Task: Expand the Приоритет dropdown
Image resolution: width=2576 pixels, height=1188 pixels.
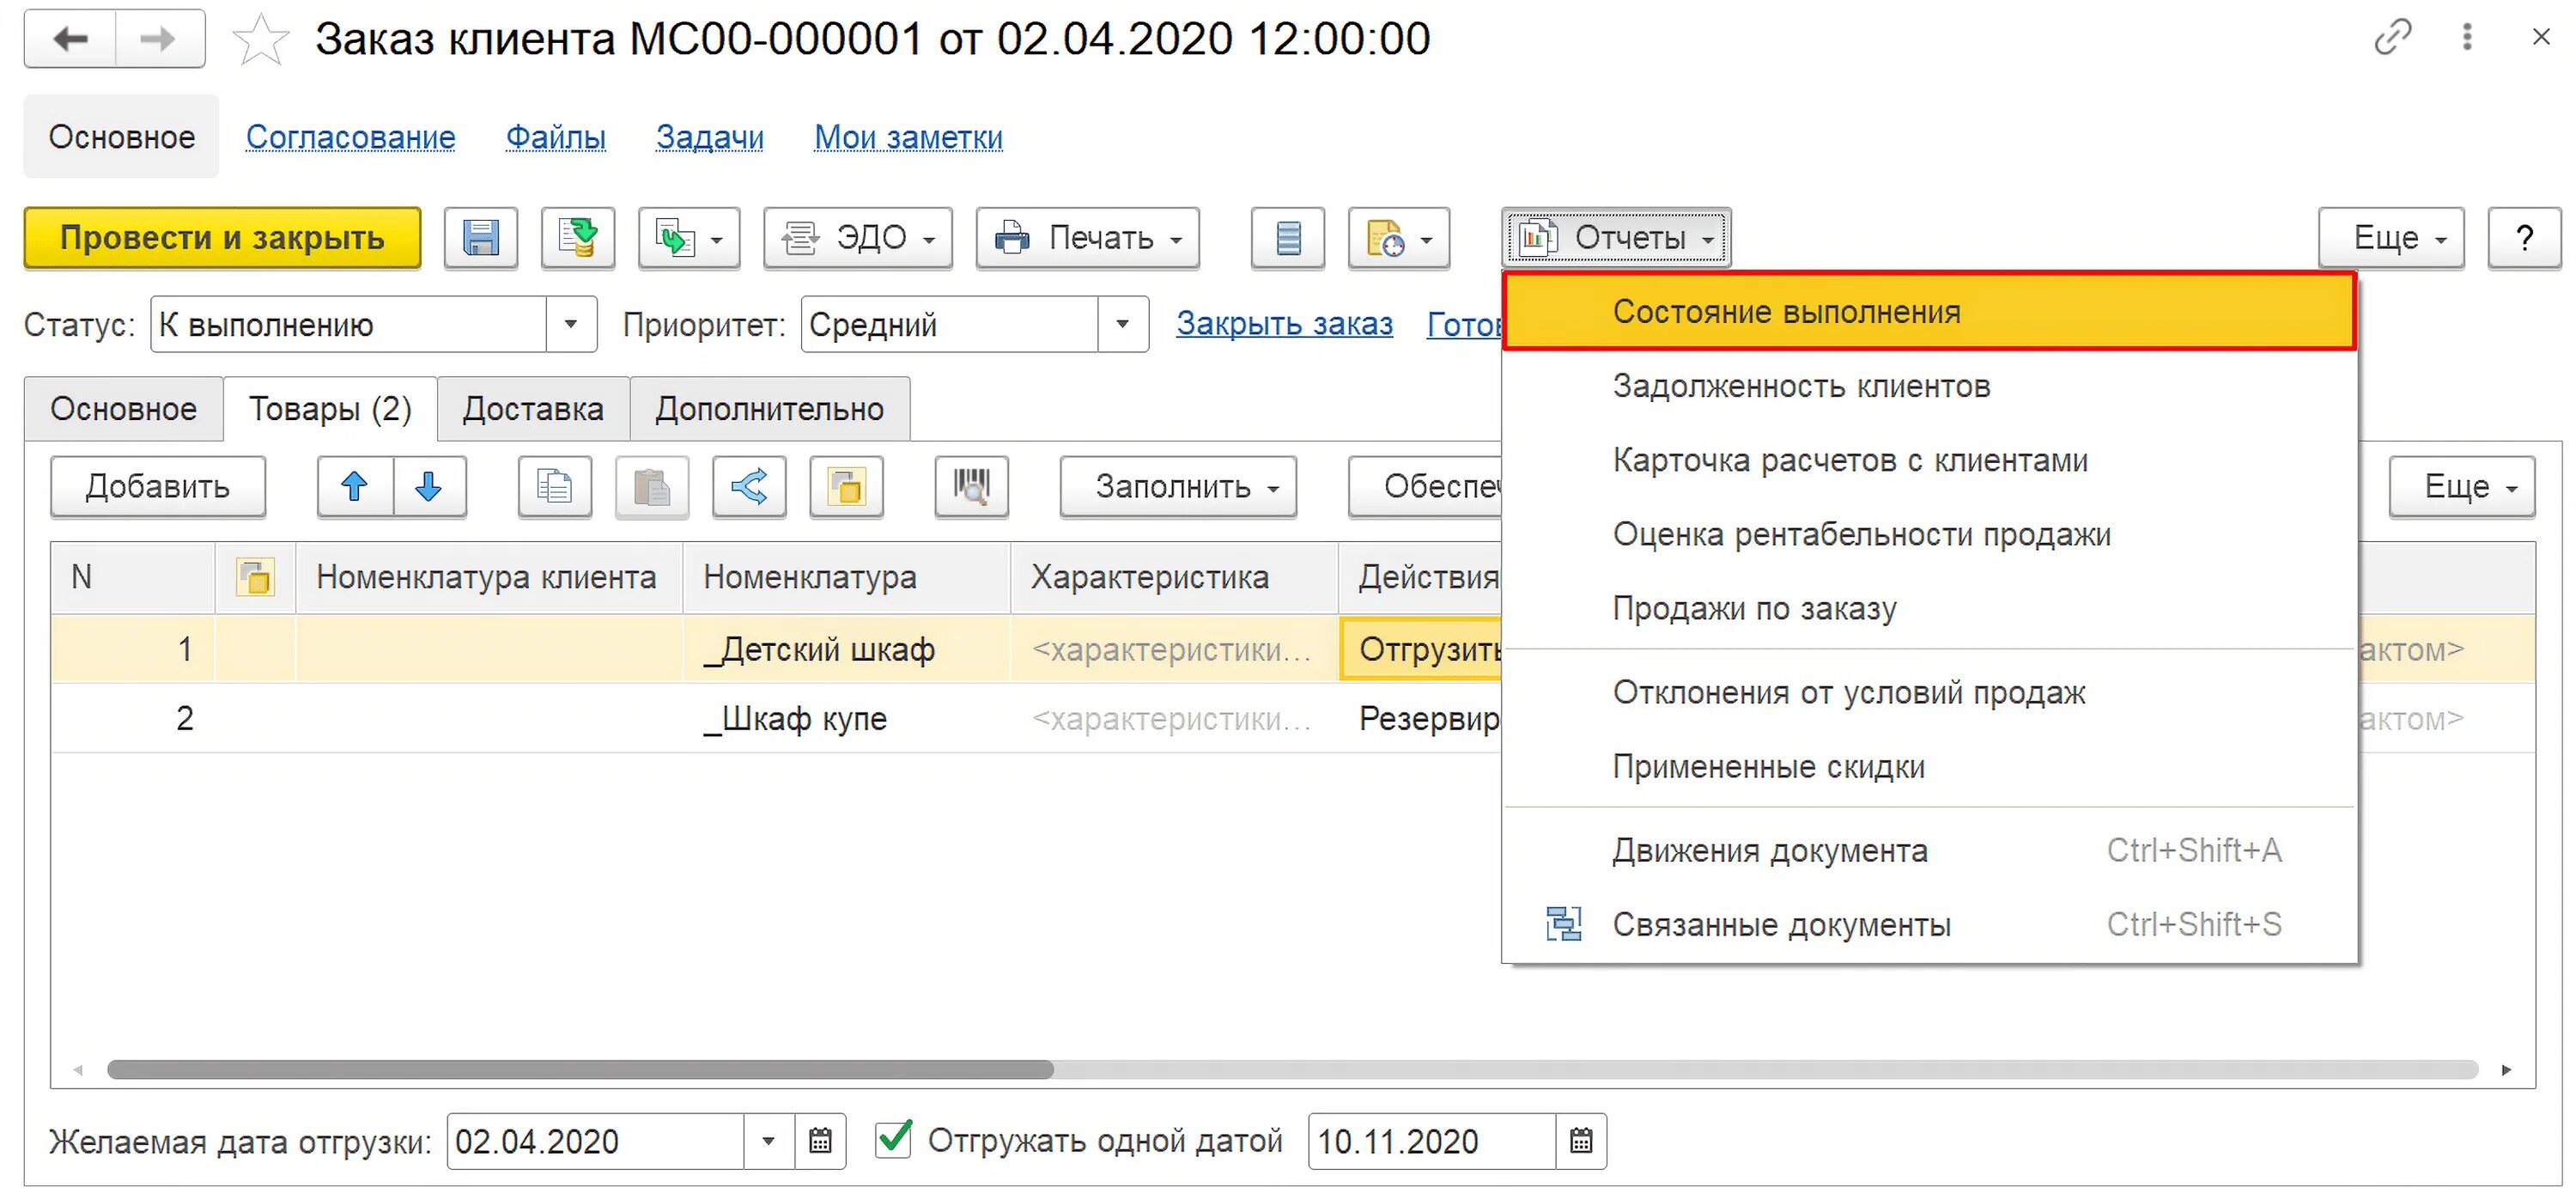Action: tap(1122, 324)
